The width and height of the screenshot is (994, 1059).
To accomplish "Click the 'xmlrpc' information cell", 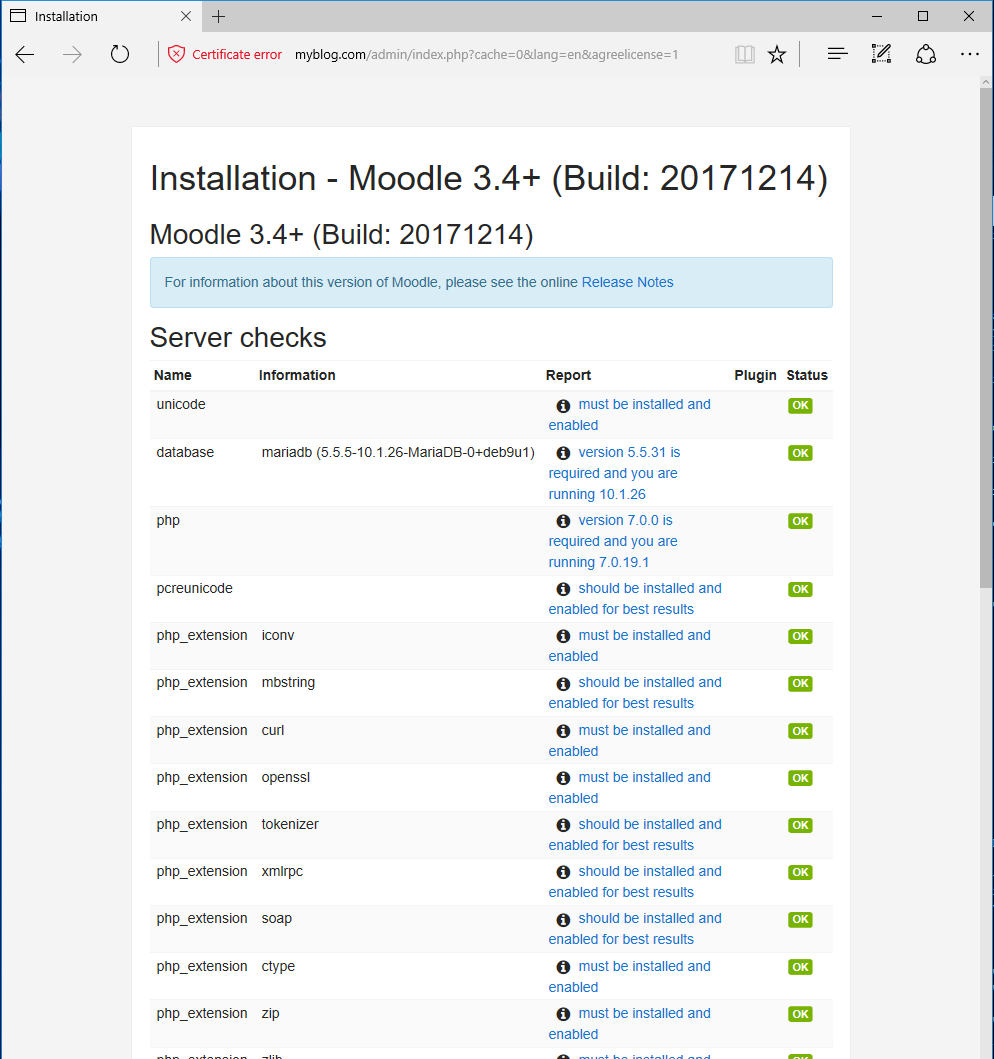I will 282,872.
